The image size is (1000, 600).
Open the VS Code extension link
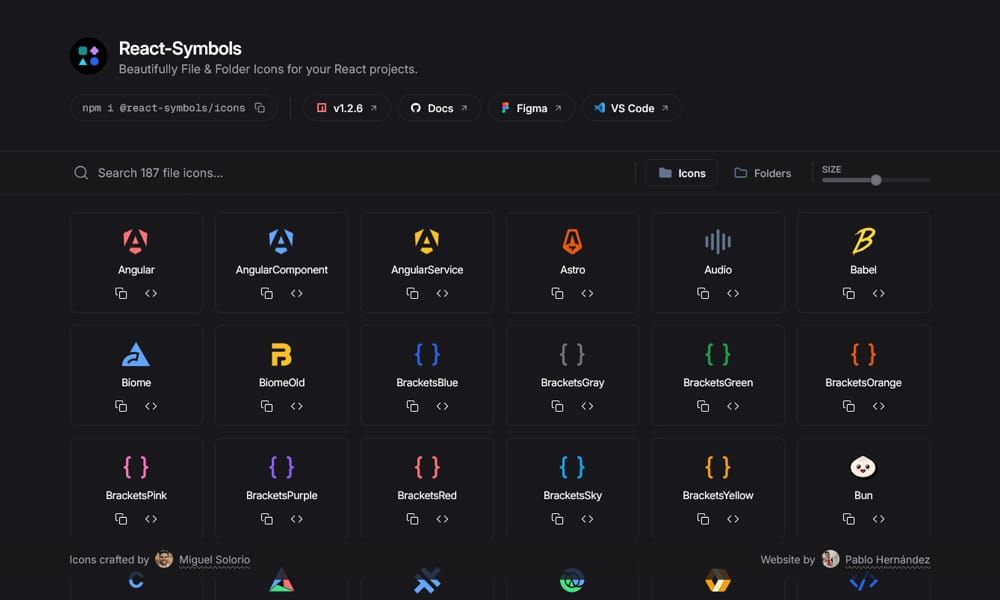(631, 107)
